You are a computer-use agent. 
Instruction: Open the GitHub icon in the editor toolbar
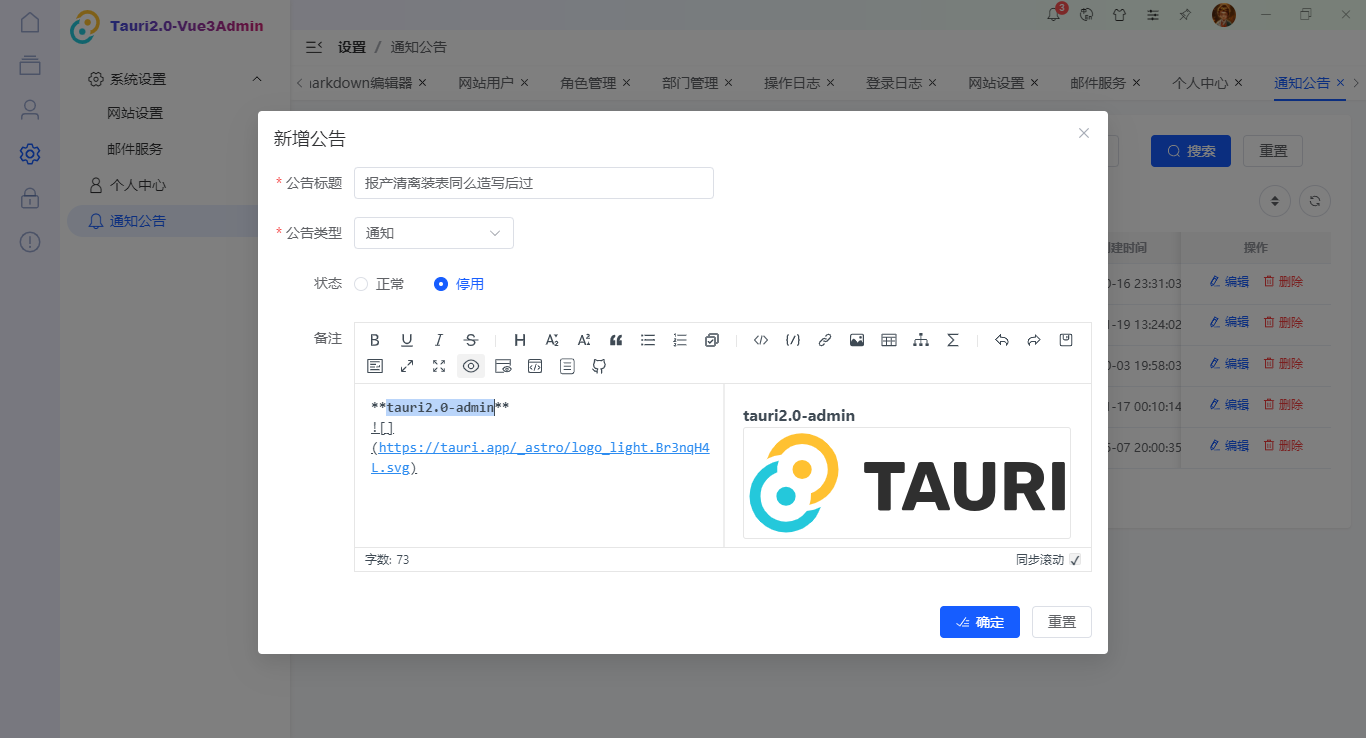tap(598, 366)
